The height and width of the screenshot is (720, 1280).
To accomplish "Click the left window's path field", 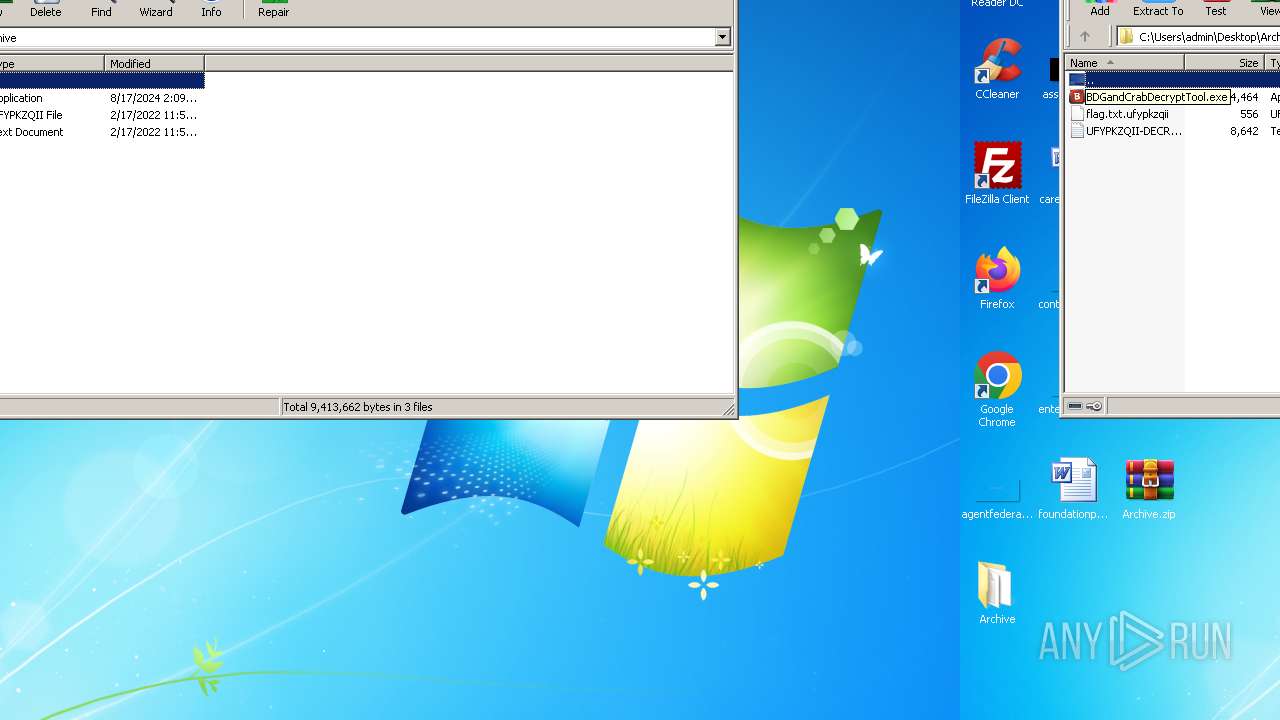I will [x=357, y=38].
